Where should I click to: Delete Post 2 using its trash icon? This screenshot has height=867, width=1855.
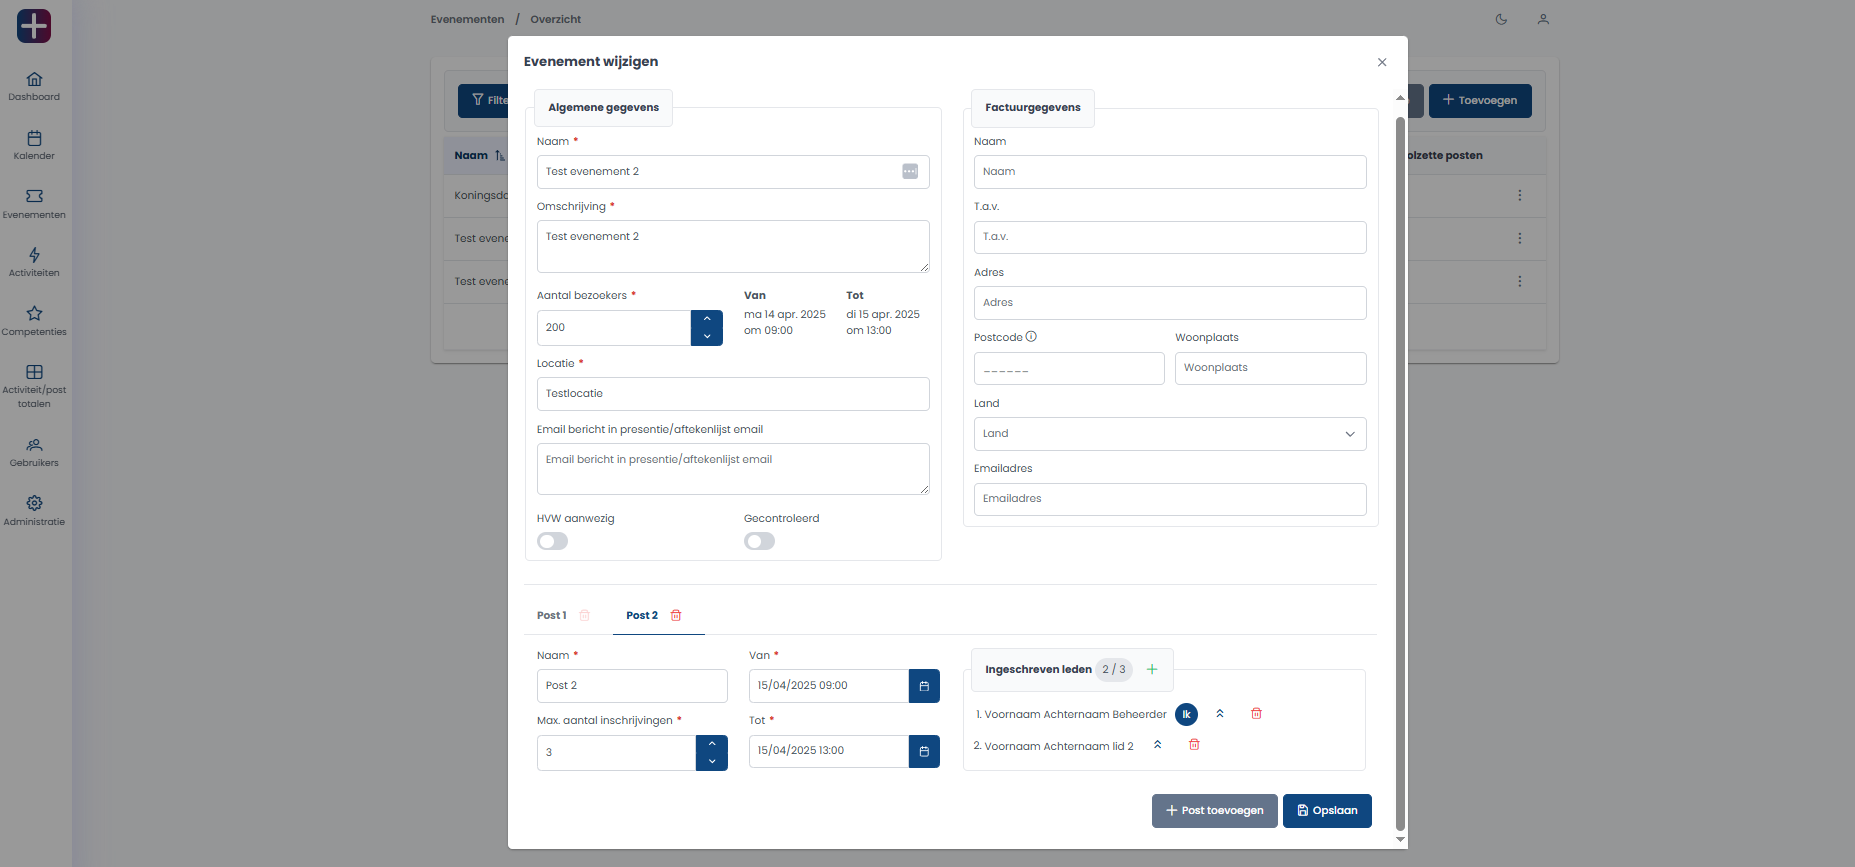click(676, 616)
